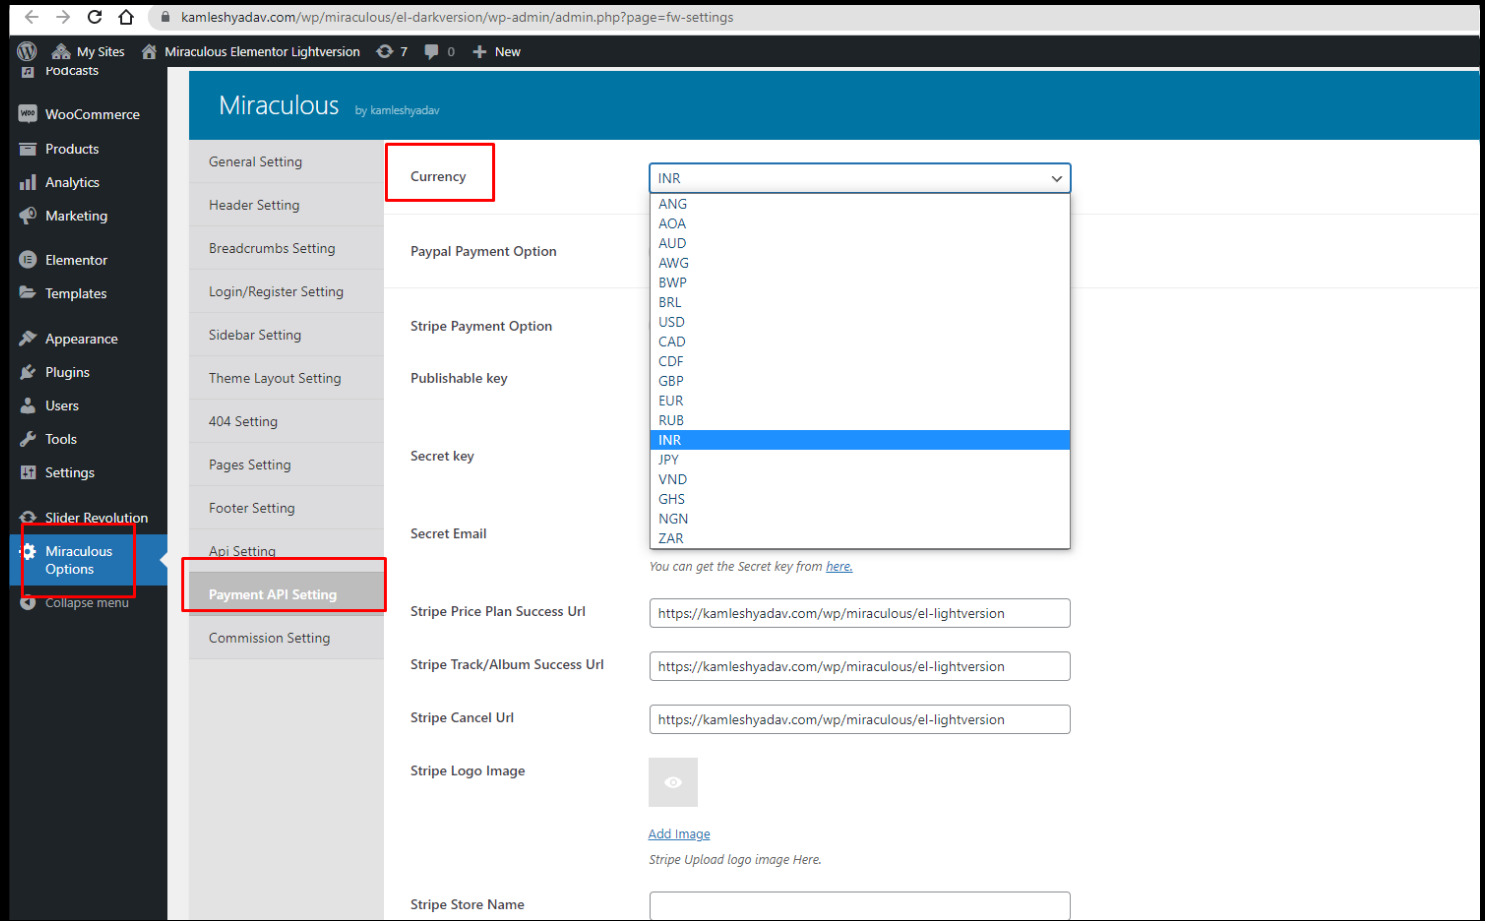The height and width of the screenshot is (921, 1485).
Task: Click the Stripe Store Name field
Action: 860,905
